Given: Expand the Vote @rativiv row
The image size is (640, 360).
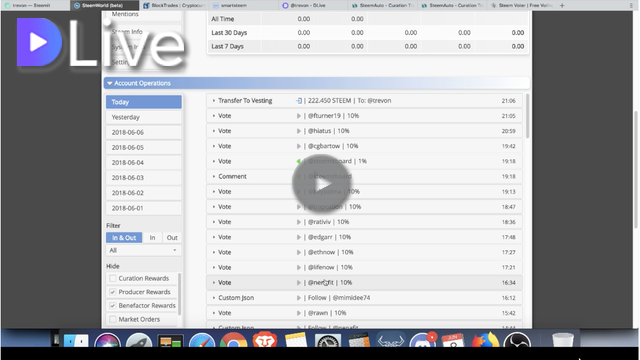Looking at the screenshot, I should coord(214,222).
